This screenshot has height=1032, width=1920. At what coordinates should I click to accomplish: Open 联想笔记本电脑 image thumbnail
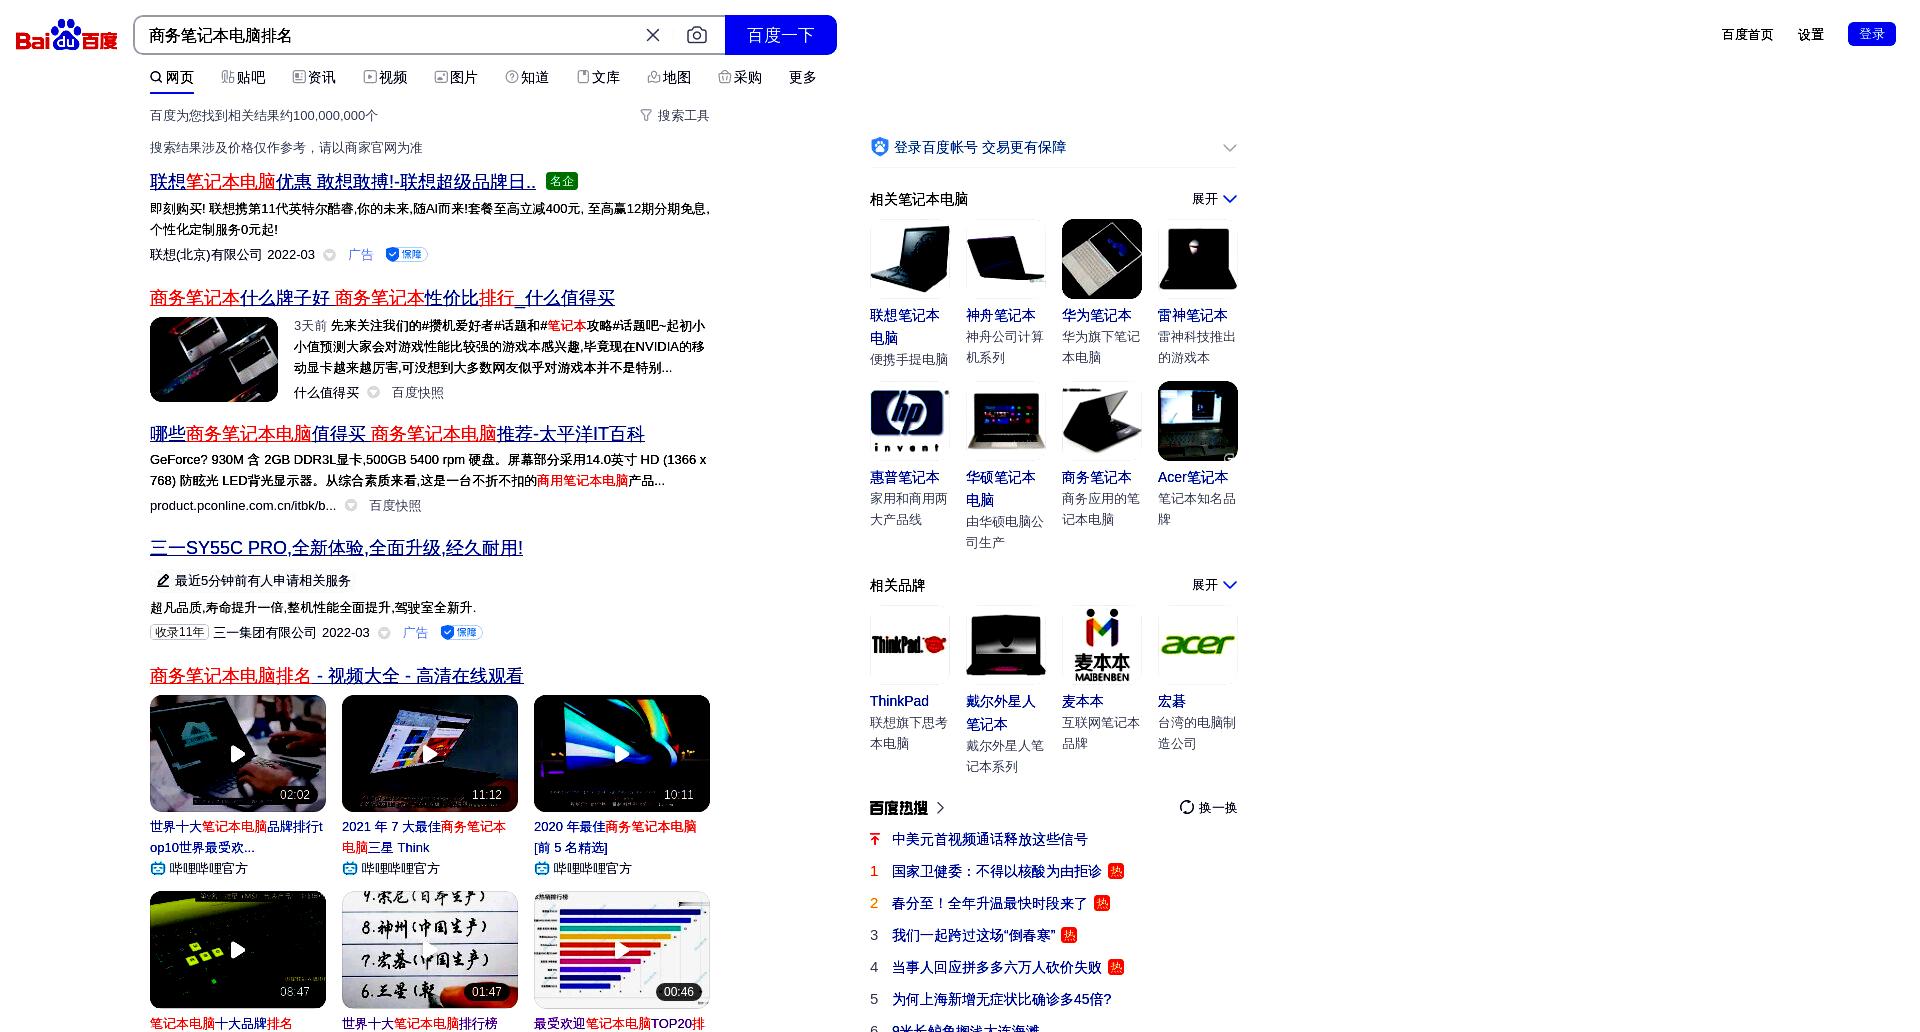click(x=910, y=259)
